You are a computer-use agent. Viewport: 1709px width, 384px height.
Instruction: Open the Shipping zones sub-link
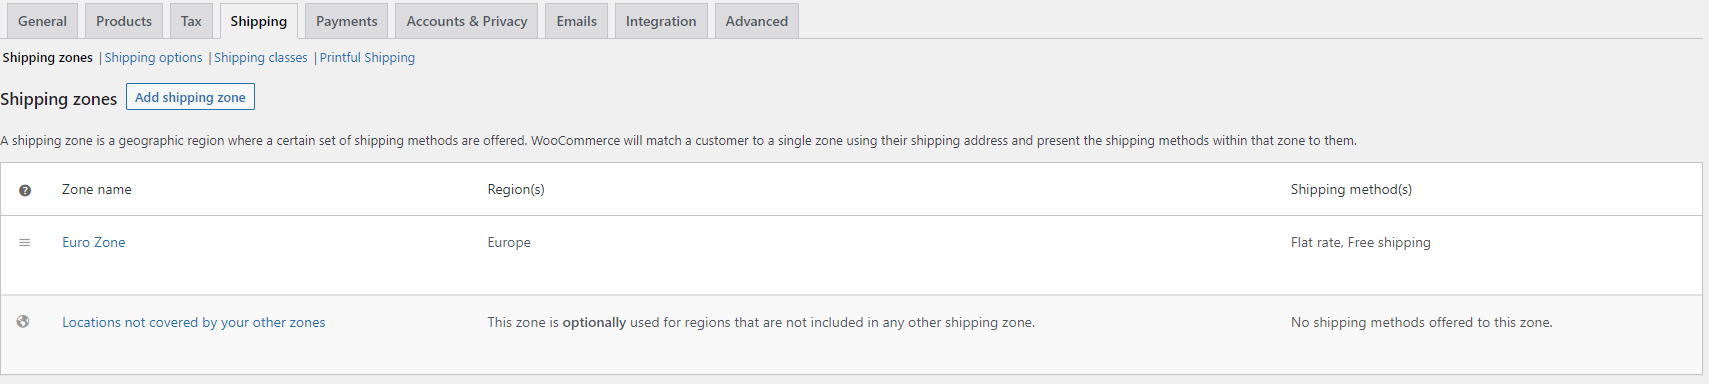click(47, 58)
